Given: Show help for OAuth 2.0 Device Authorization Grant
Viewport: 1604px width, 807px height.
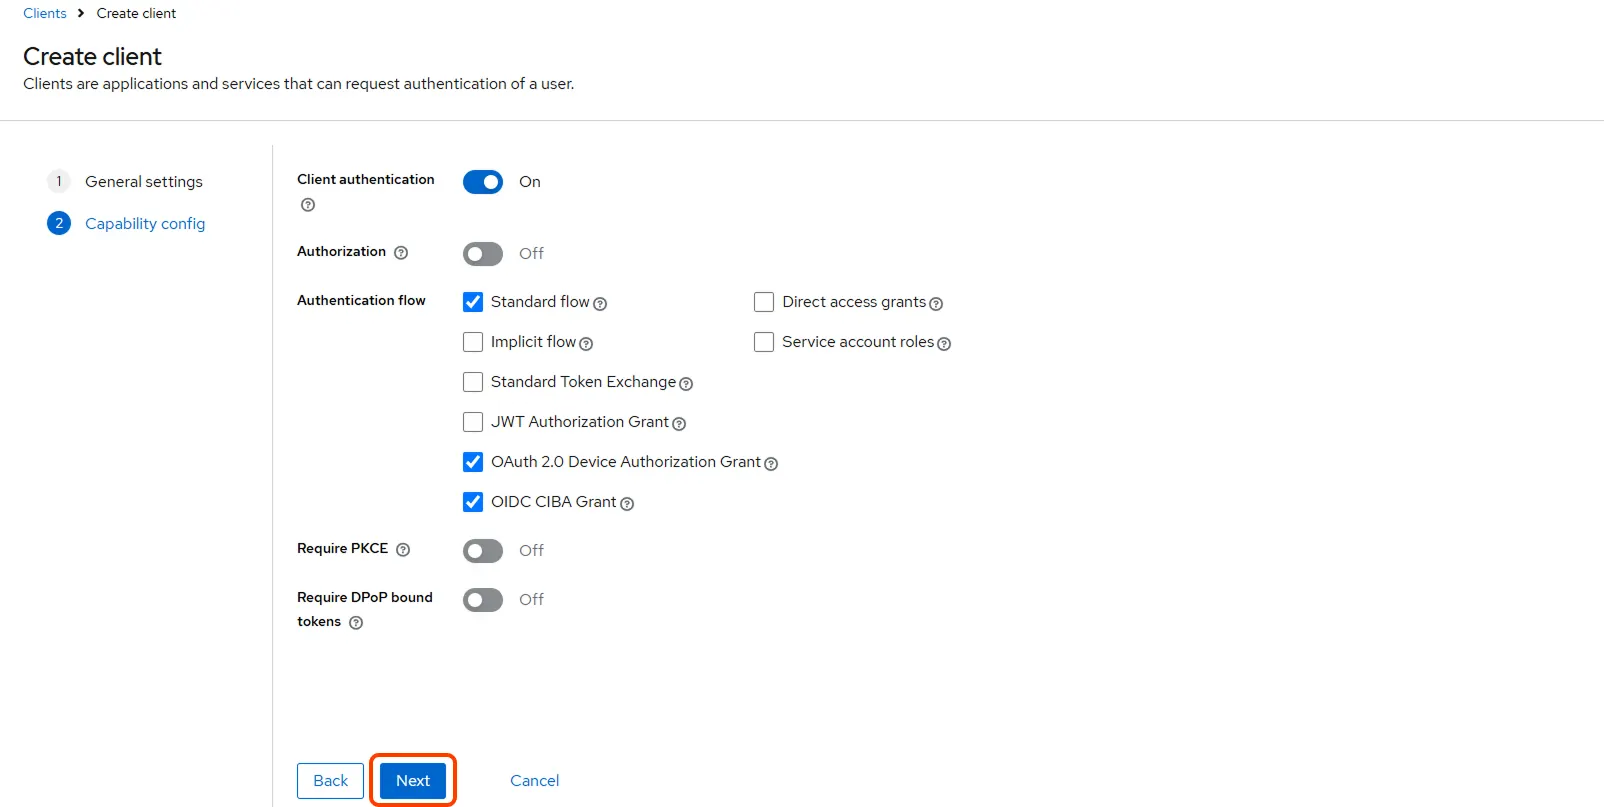Looking at the screenshot, I should (771, 464).
